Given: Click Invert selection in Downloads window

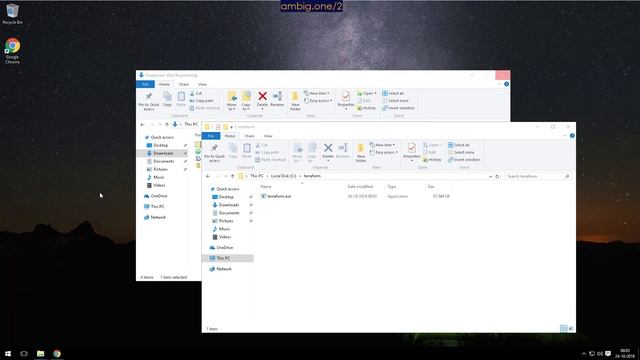Looking at the screenshot, I should [x=398, y=108].
